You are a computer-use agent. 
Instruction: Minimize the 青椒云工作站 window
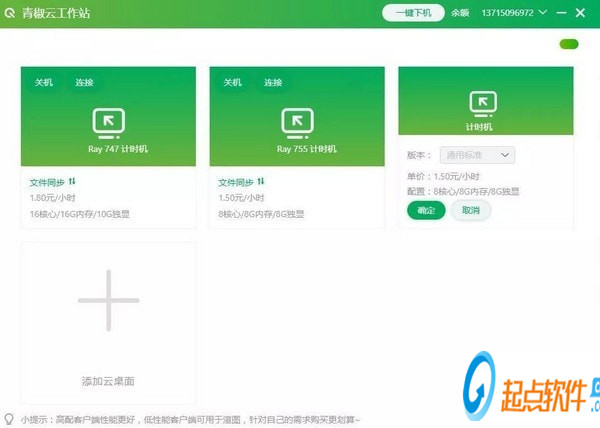[x=561, y=13]
